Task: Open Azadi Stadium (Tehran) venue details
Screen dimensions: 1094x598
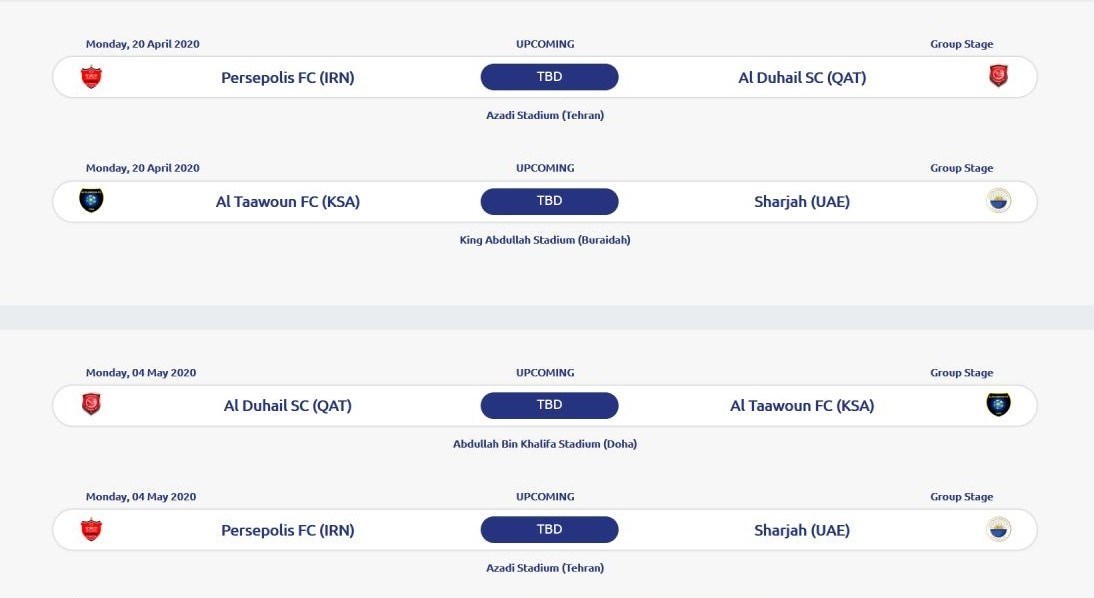Action: (x=547, y=114)
